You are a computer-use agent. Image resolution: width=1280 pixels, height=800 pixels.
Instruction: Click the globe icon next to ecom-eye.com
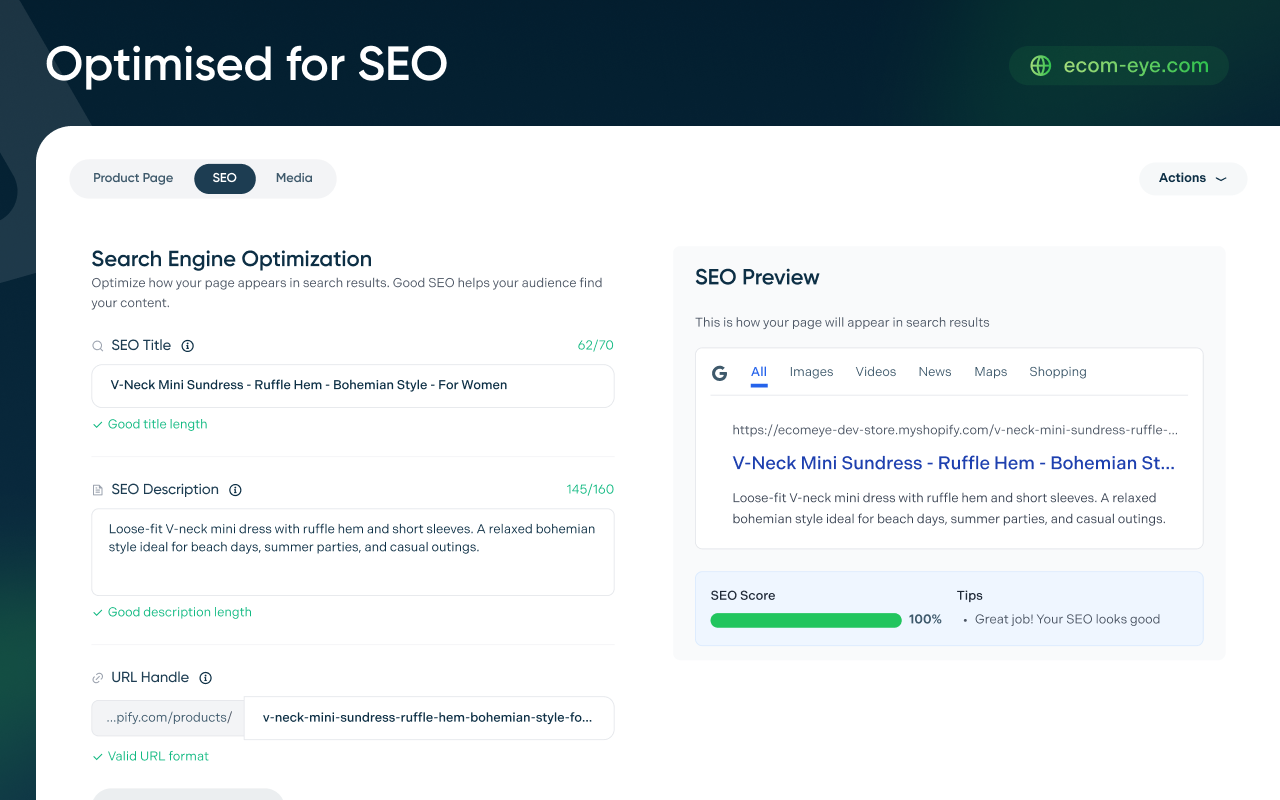(x=1041, y=66)
